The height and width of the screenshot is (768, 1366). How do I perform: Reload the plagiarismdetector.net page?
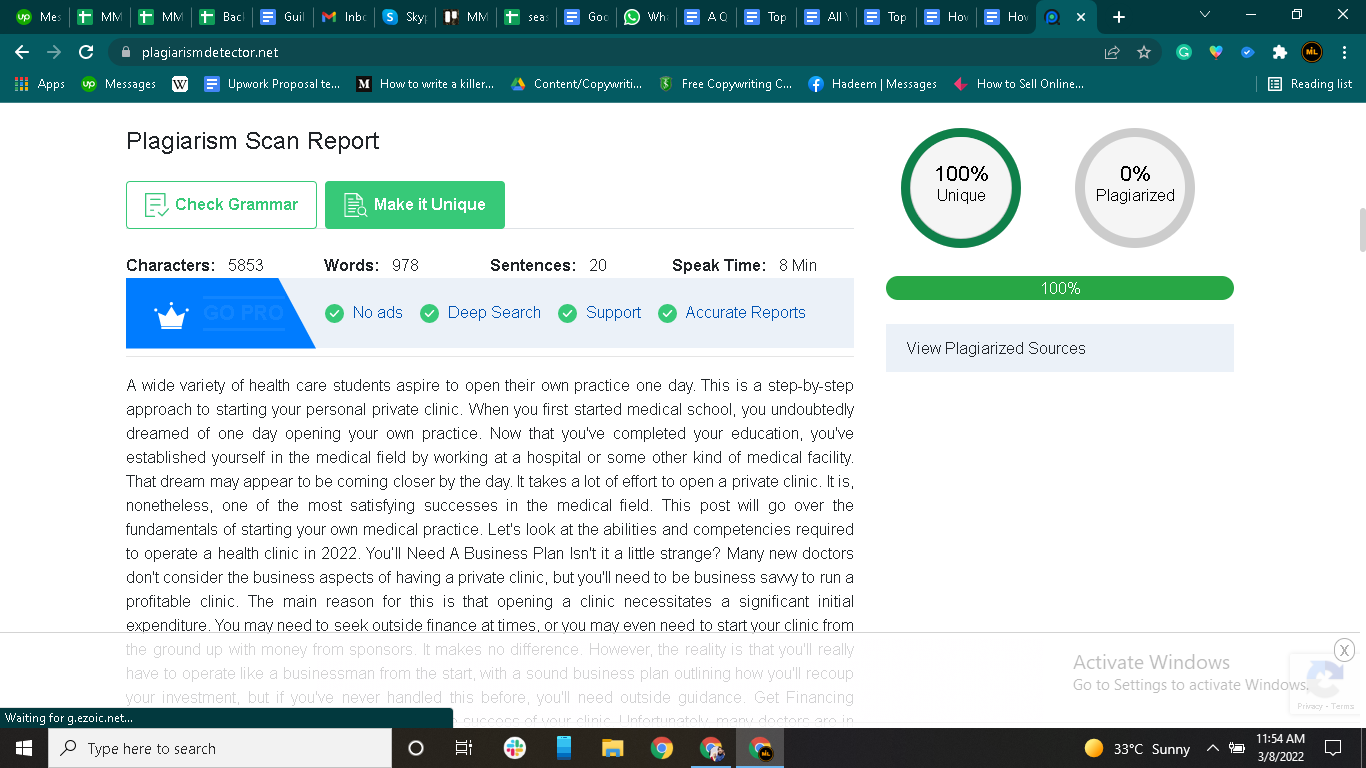(86, 52)
